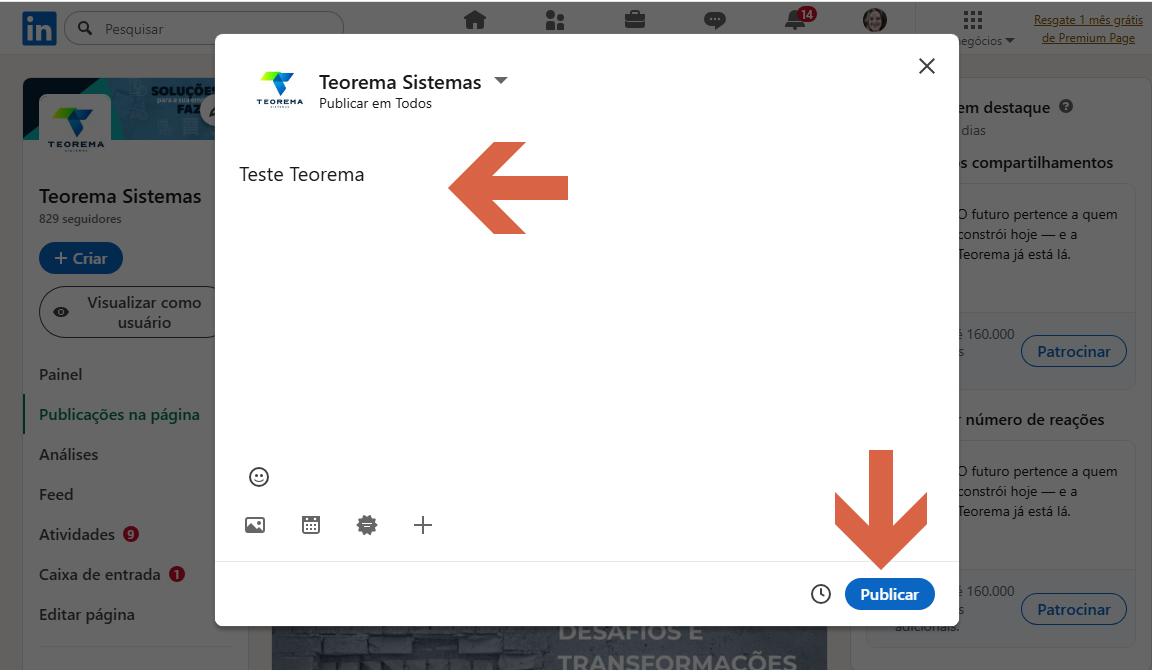
Task: Open Editar página in sidebar
Action: pyautogui.click(x=87, y=614)
